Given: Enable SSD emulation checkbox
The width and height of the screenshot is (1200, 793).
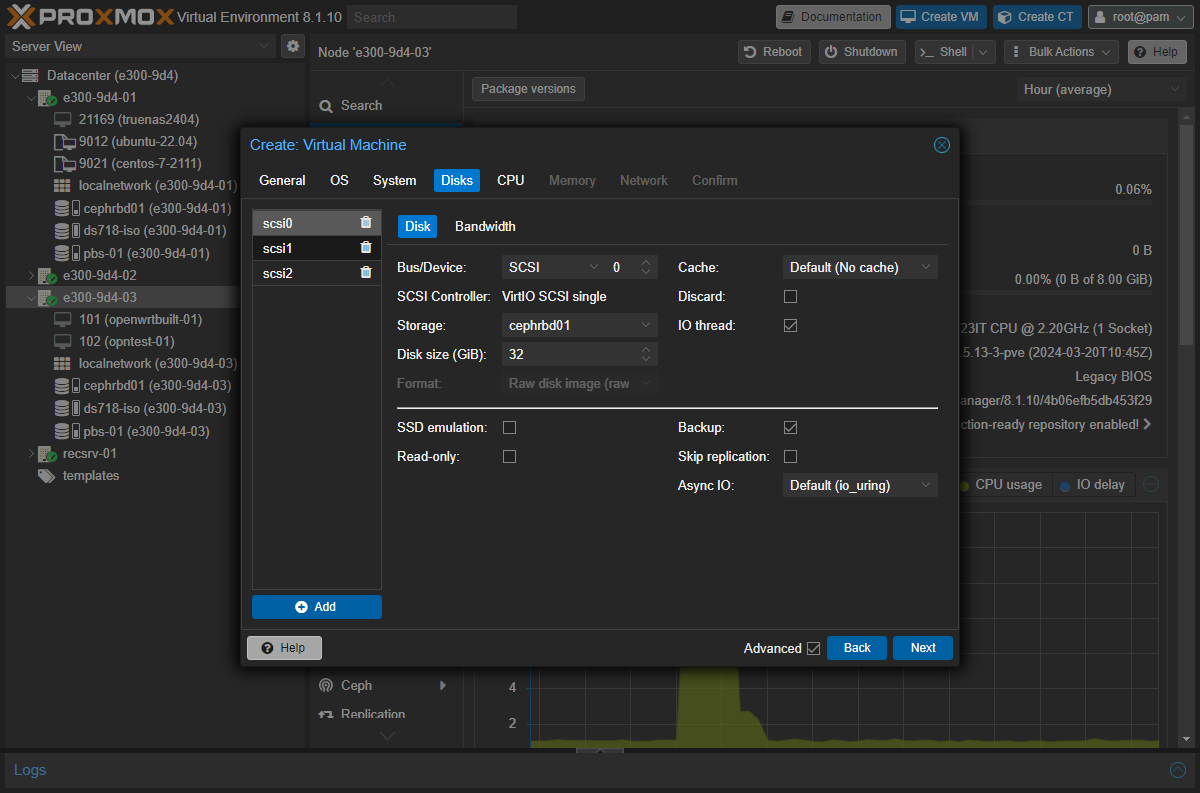Looking at the screenshot, I should pyautogui.click(x=509, y=427).
